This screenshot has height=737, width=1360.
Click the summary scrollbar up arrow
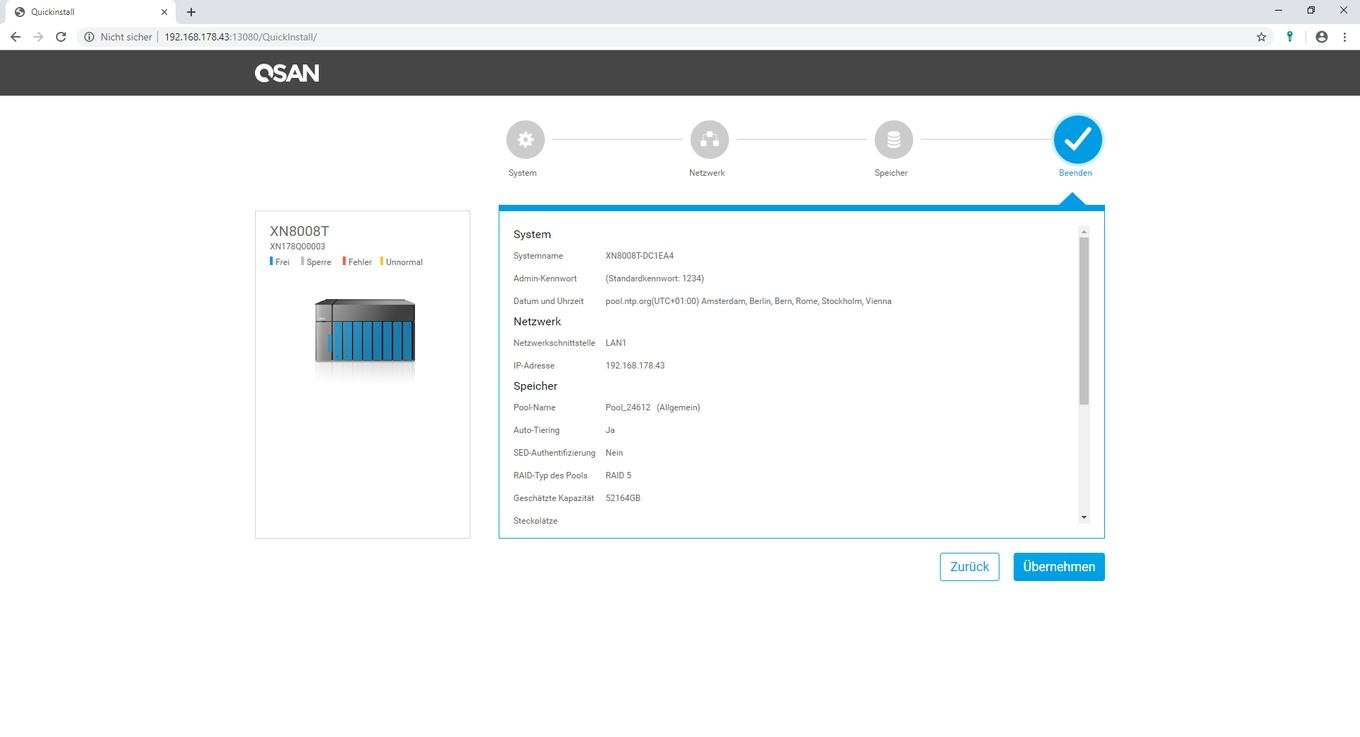tap(1084, 232)
